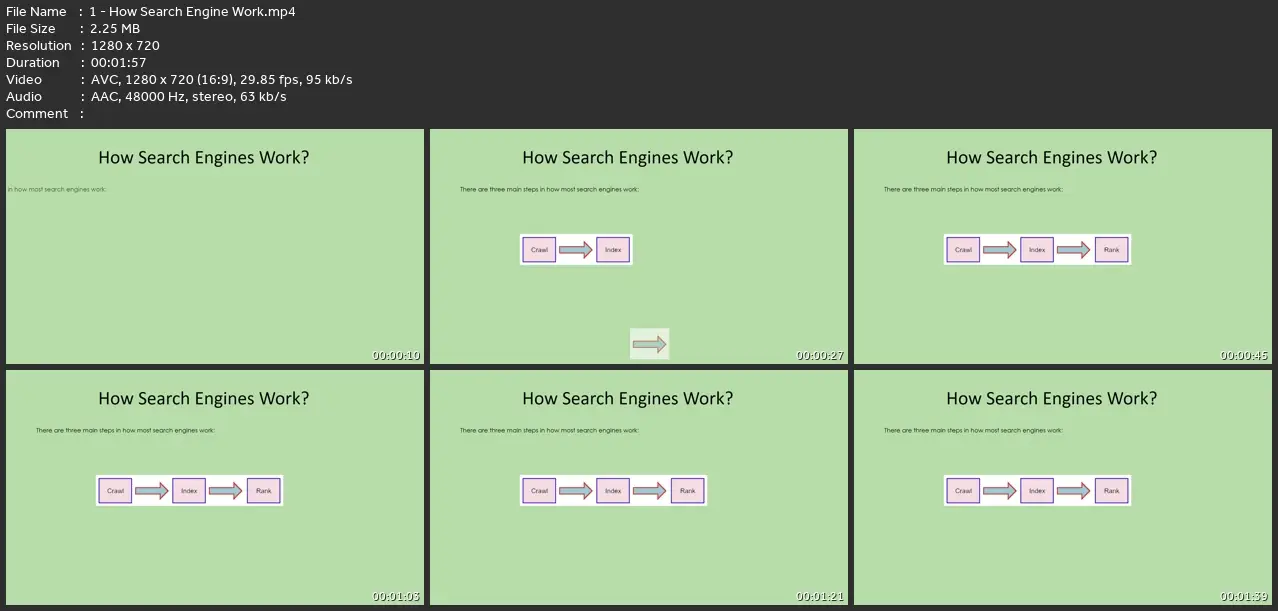Click the 00:01:57 duration value
The height and width of the screenshot is (611, 1278).
click(118, 63)
